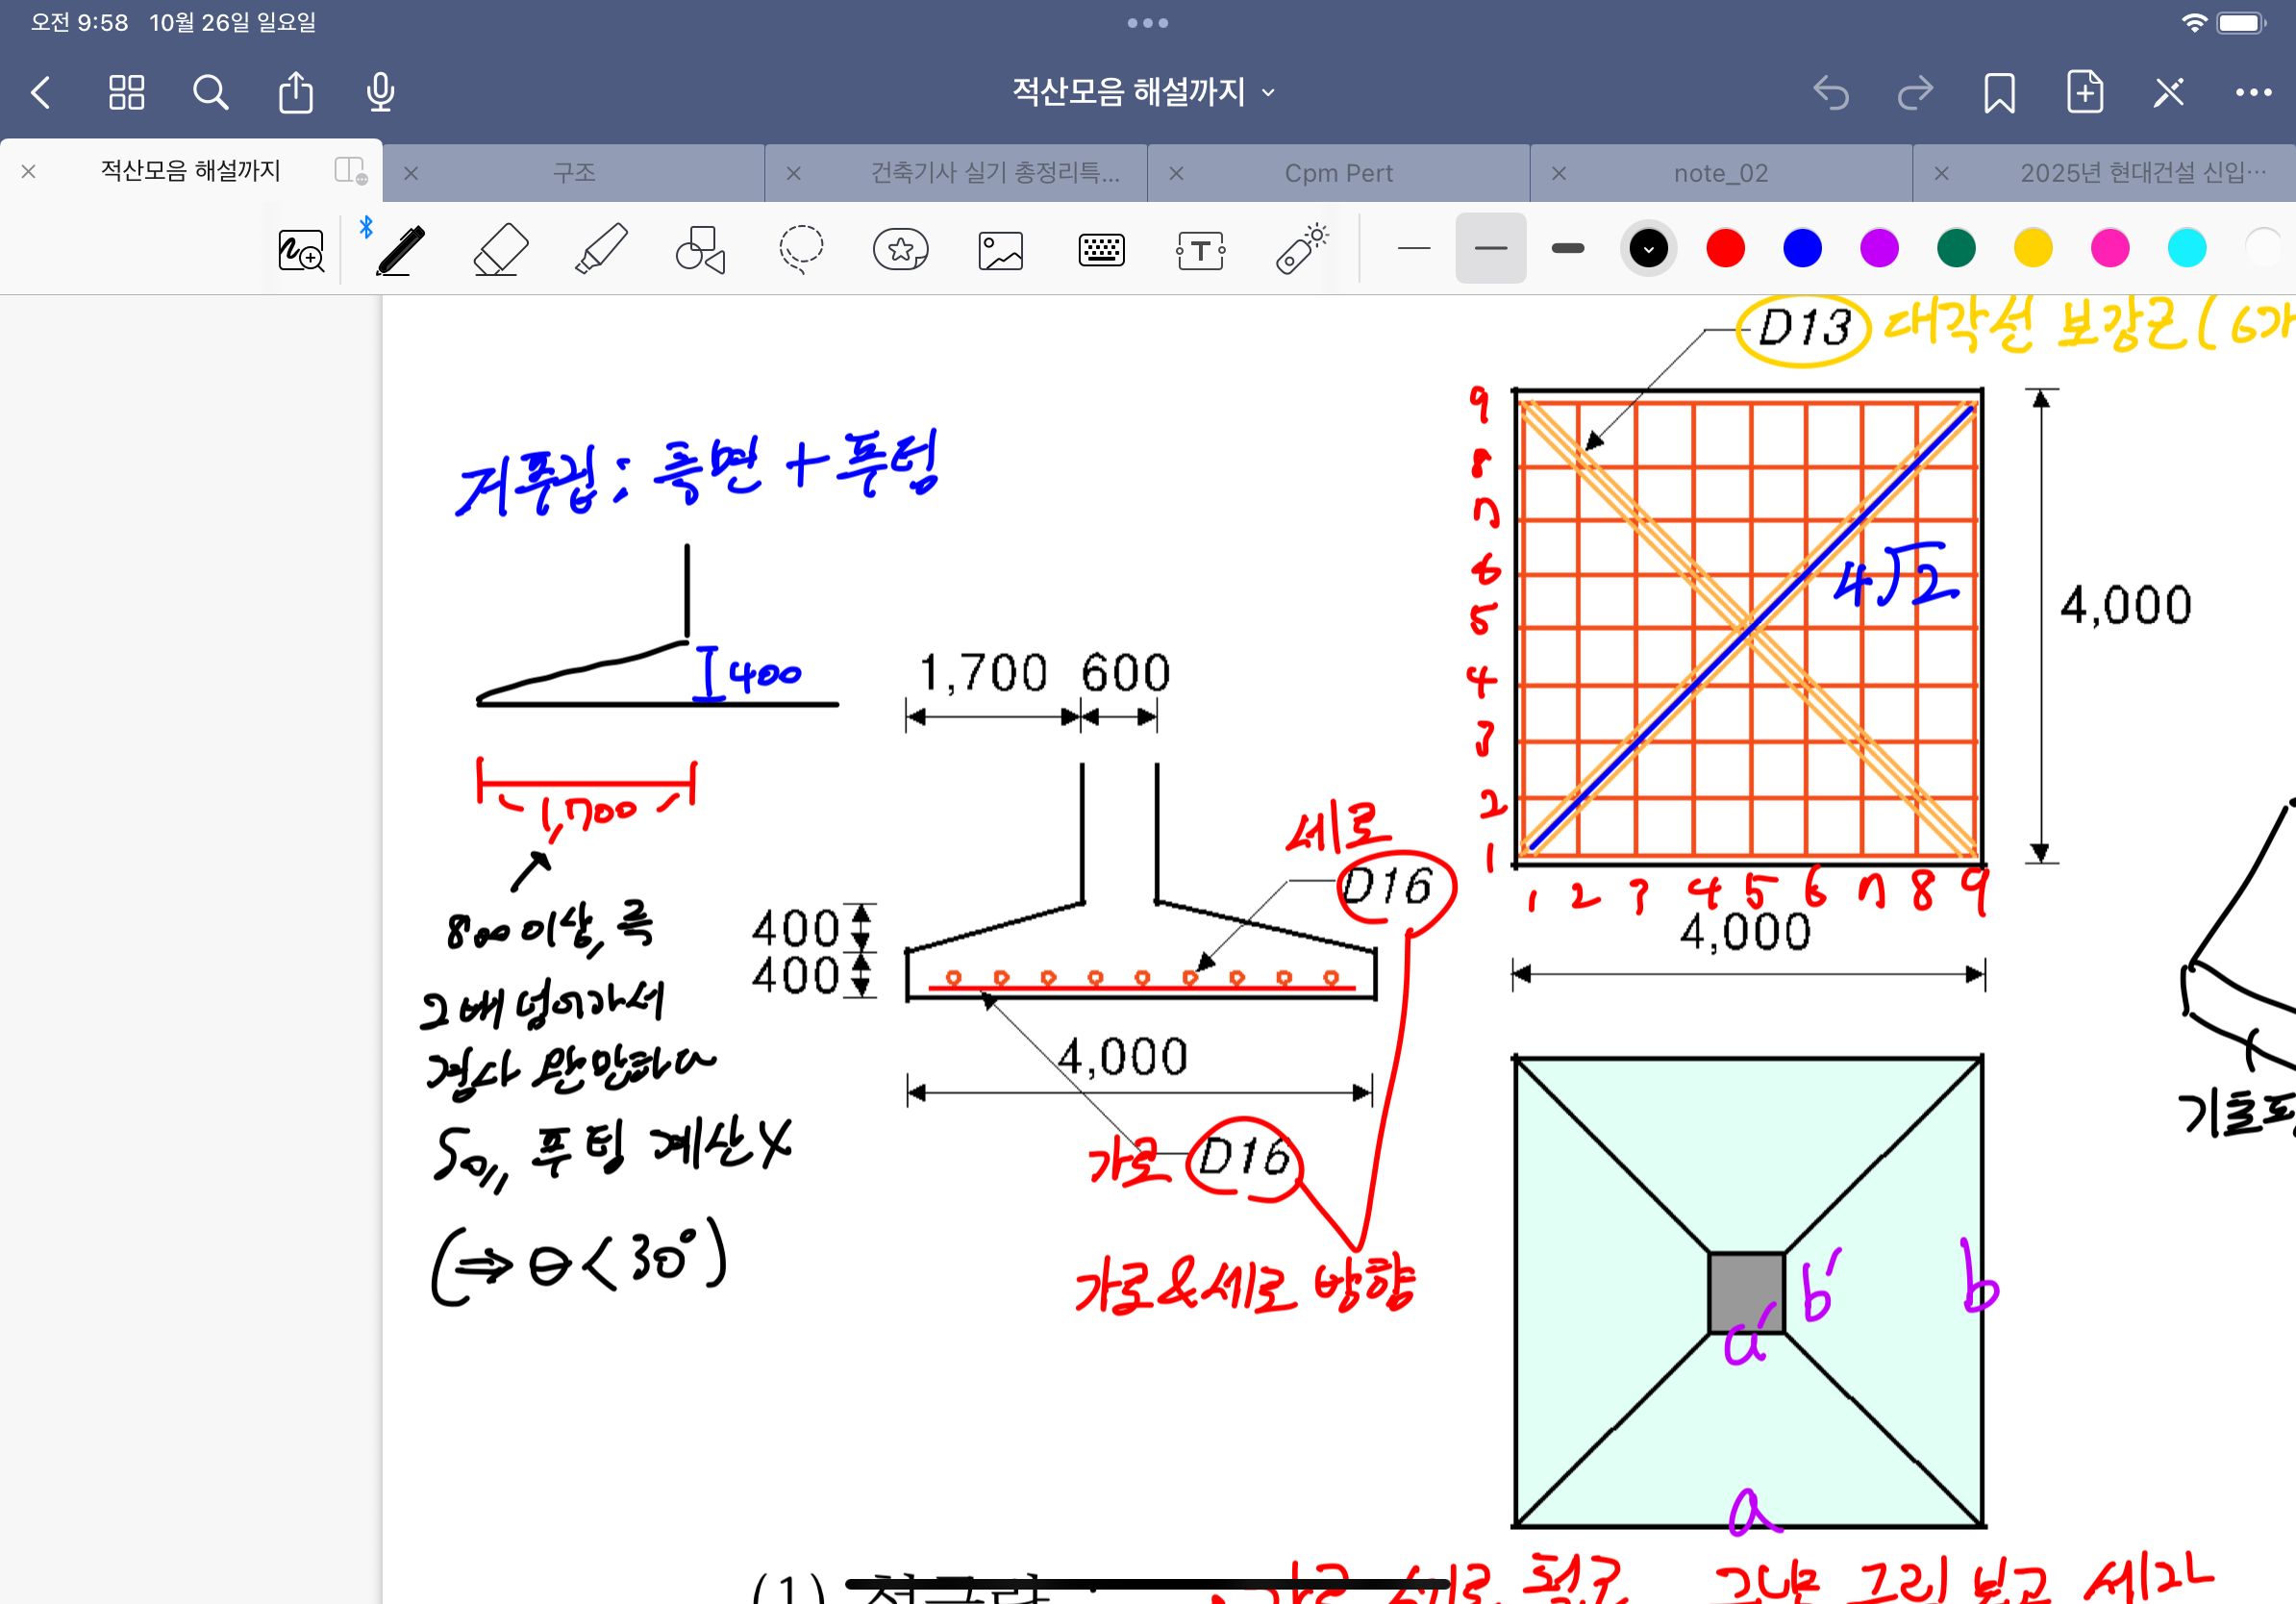
Task: Close the 구조 tab
Action: [411, 173]
